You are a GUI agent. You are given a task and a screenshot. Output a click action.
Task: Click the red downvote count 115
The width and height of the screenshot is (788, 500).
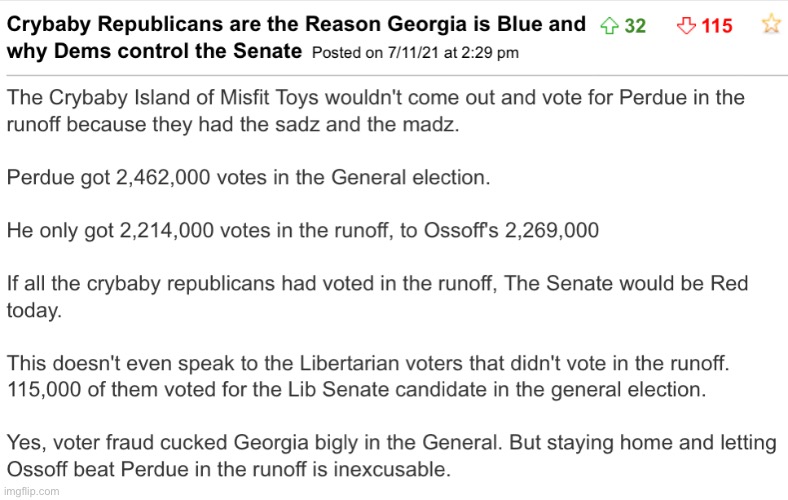point(717,26)
